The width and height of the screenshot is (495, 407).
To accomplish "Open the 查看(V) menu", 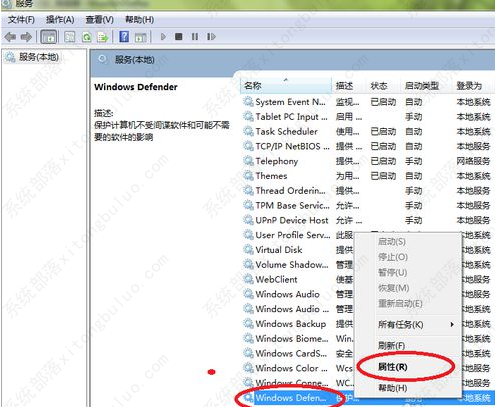I will (x=99, y=20).
